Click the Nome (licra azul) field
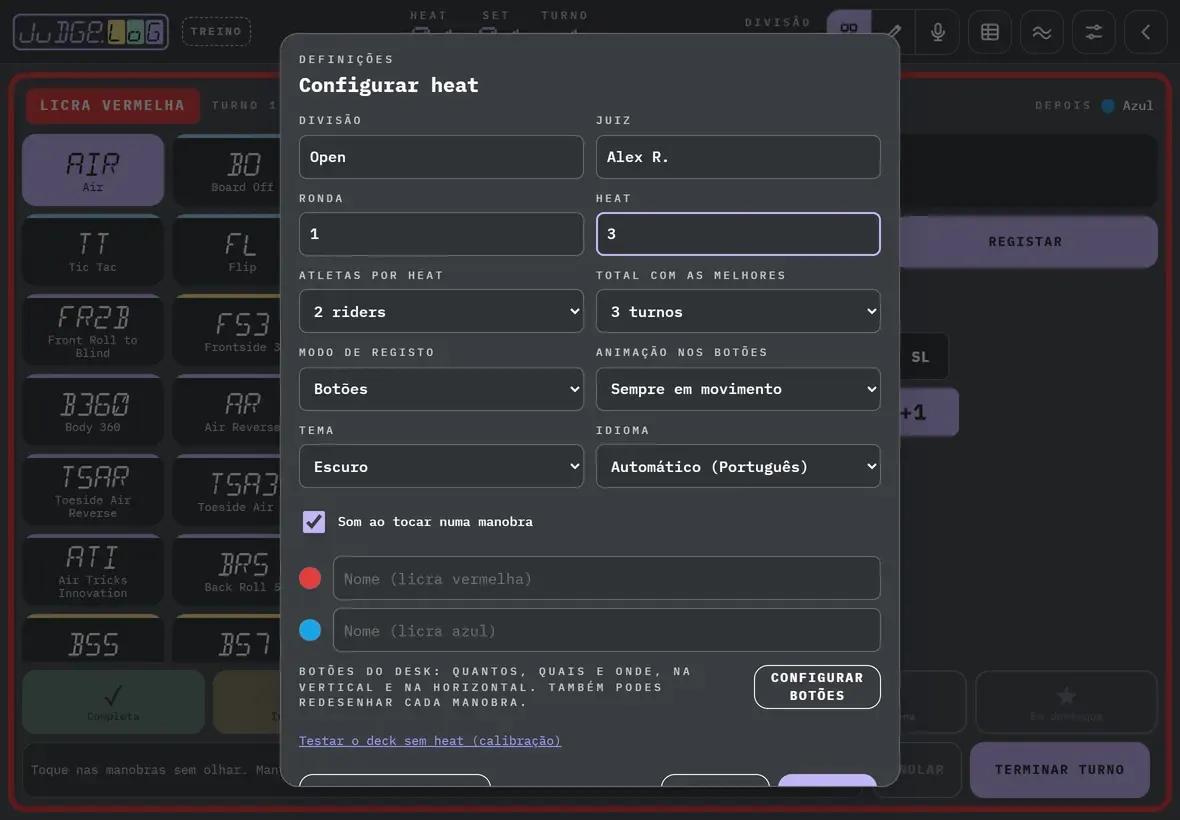The height and width of the screenshot is (820, 1180). coord(607,630)
